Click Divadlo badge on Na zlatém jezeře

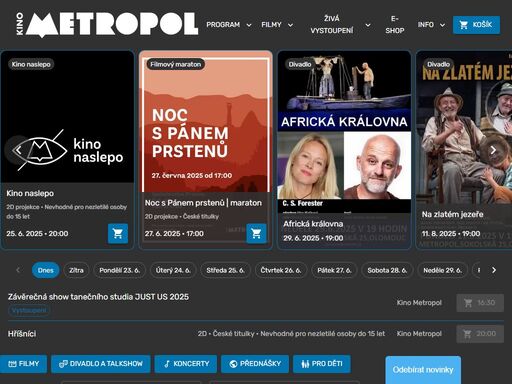tap(438, 64)
